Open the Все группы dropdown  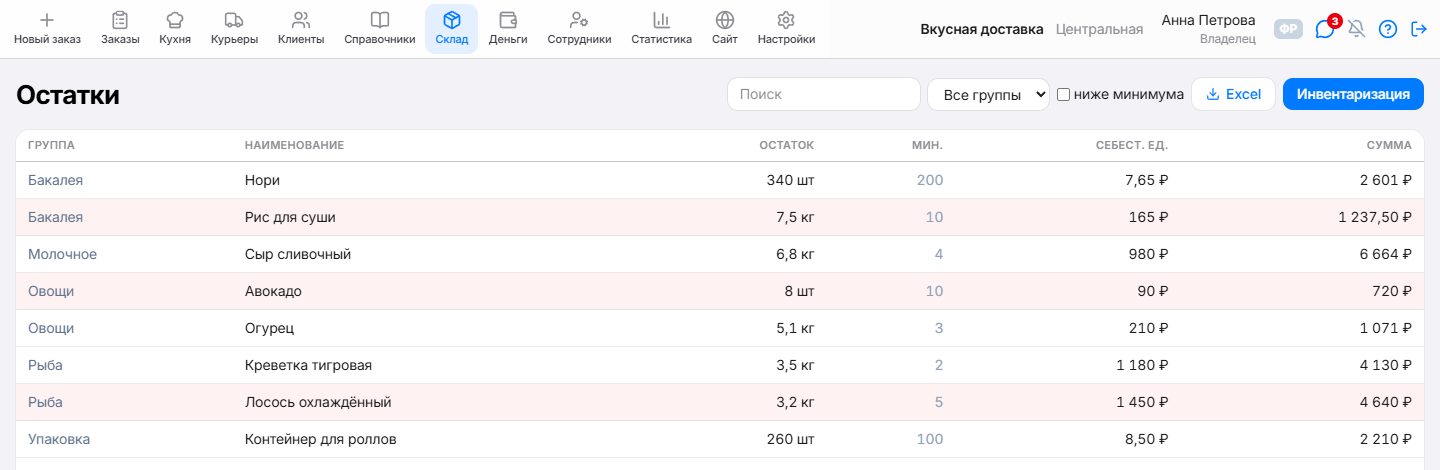click(988, 94)
